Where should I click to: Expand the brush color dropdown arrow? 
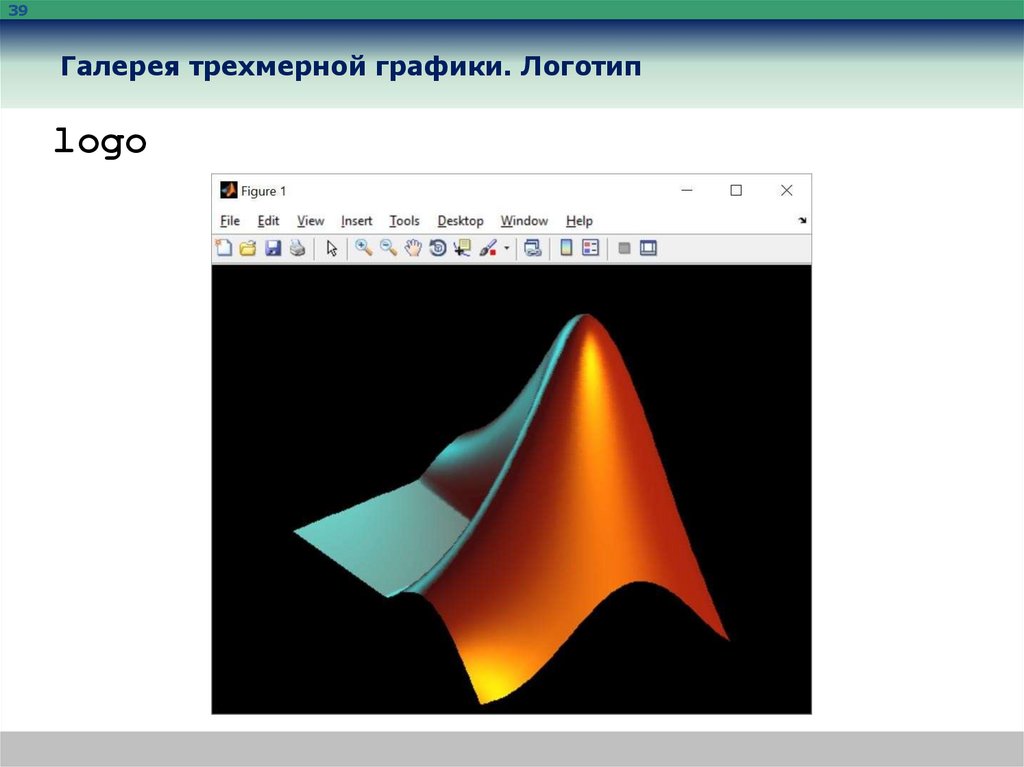click(x=507, y=248)
